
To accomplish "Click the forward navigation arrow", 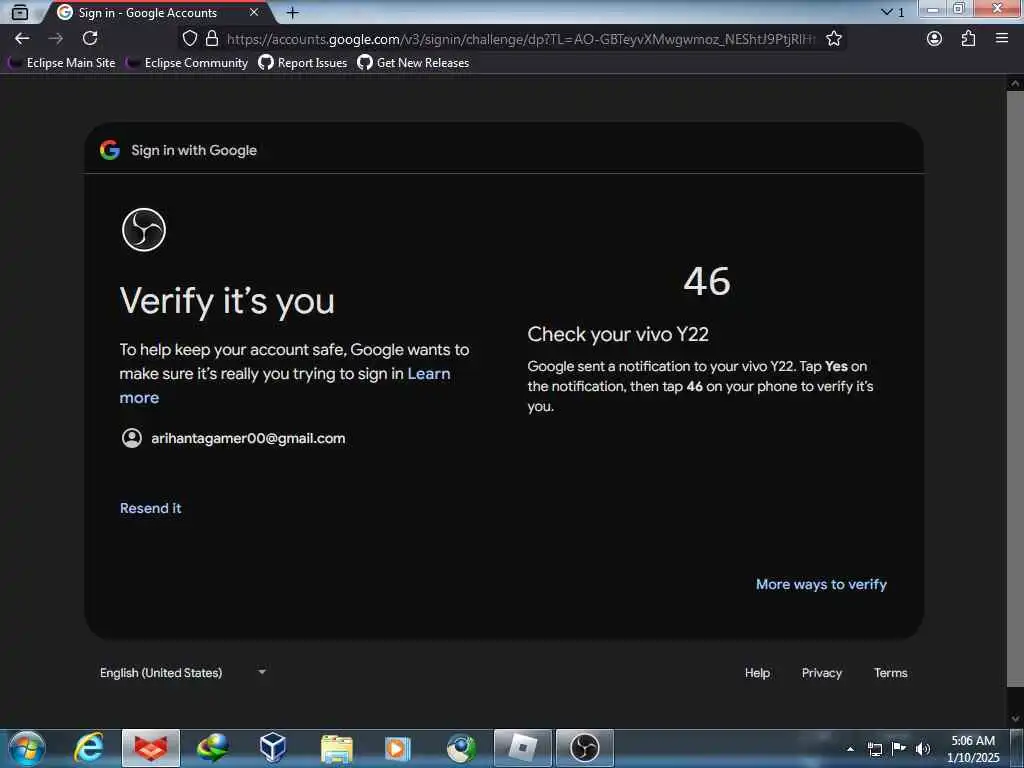I will click(x=56, y=39).
